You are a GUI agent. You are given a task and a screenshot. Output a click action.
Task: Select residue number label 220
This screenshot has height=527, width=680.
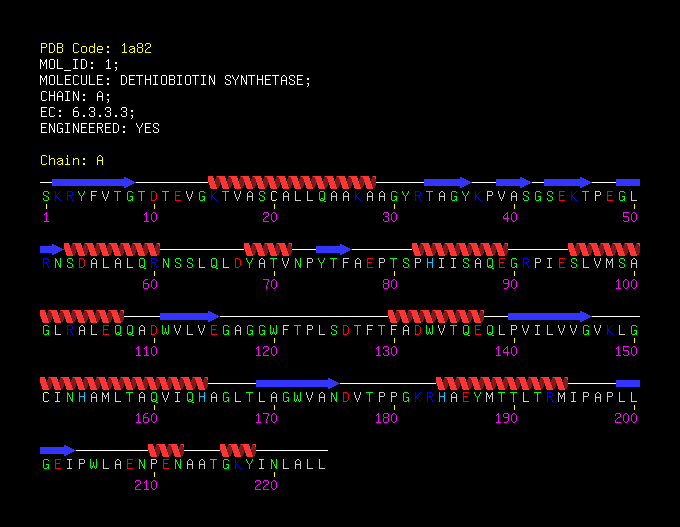(266, 485)
